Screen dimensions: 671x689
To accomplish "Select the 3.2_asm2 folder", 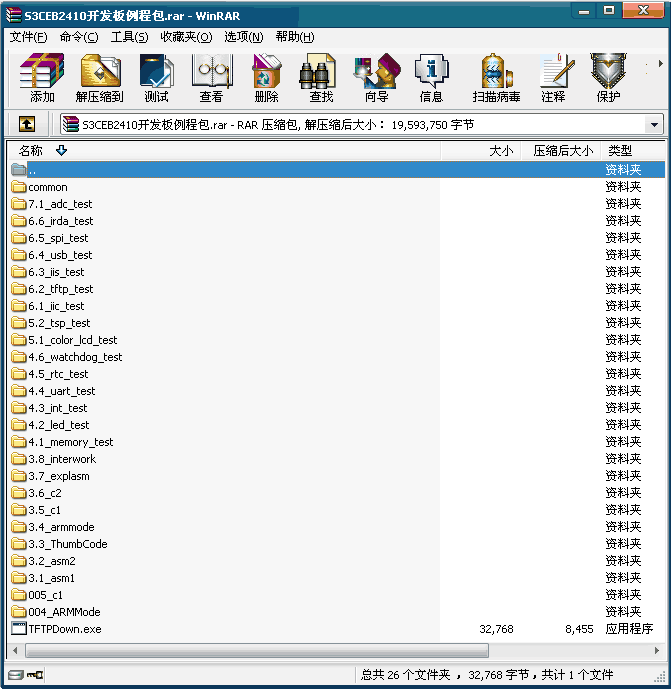I will point(44,561).
